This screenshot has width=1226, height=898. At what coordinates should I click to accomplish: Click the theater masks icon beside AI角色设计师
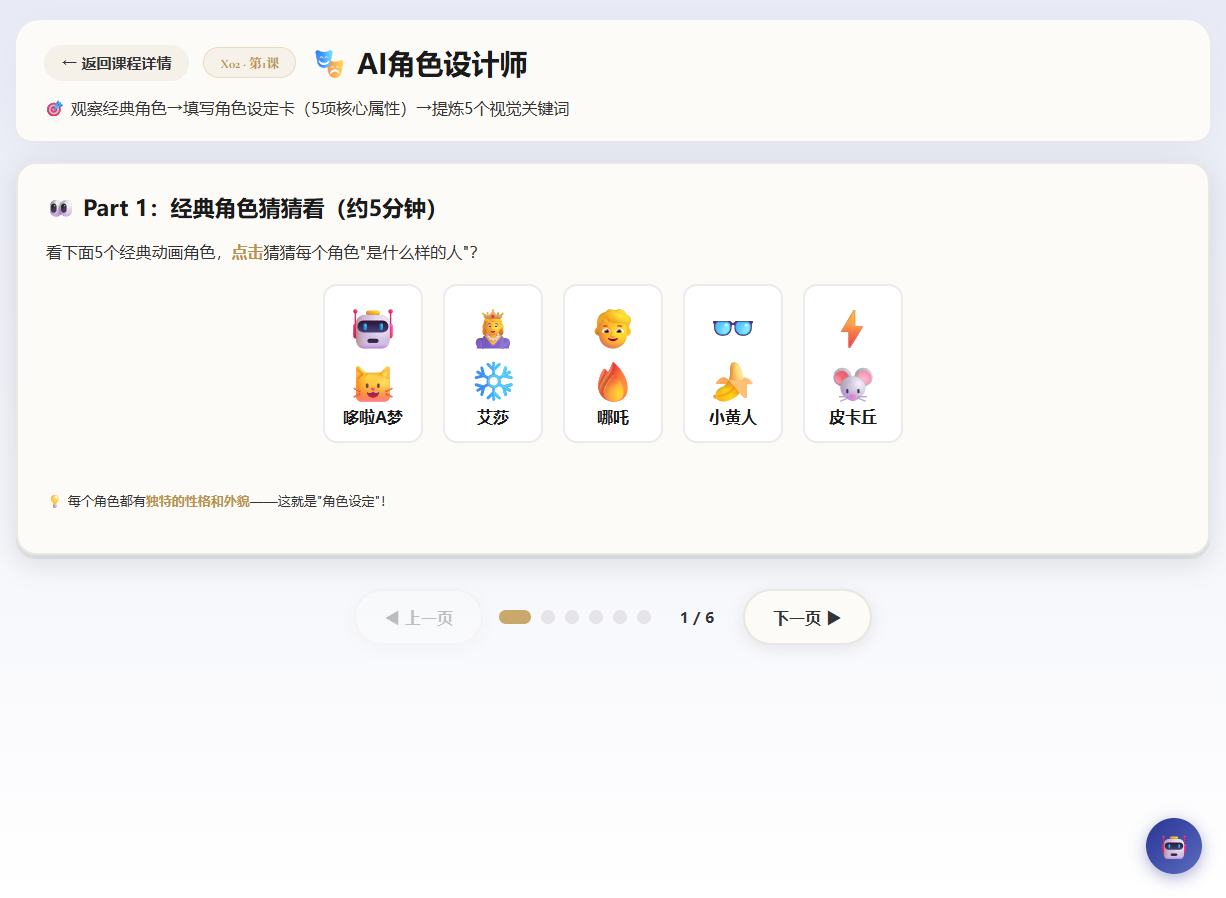[329, 64]
